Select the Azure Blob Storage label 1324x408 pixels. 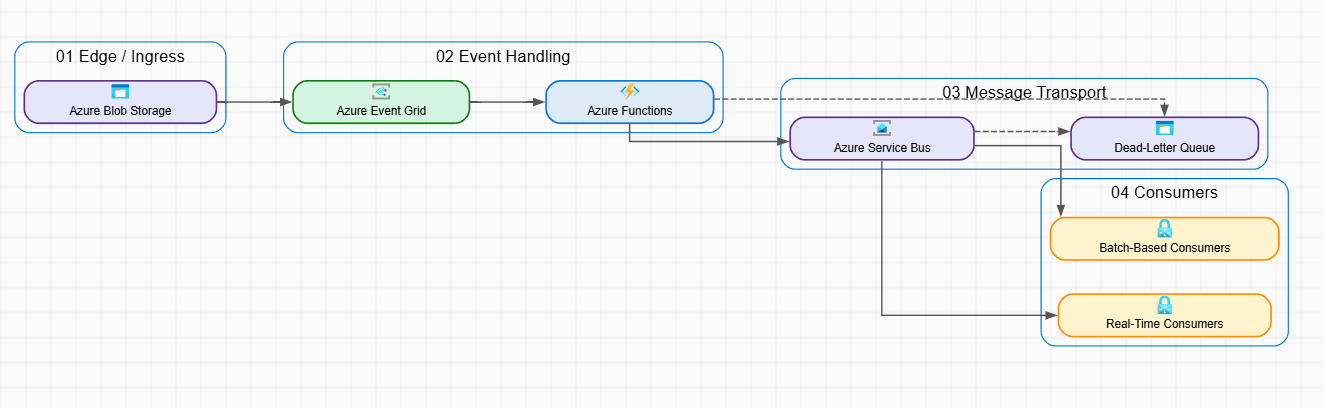pos(120,111)
